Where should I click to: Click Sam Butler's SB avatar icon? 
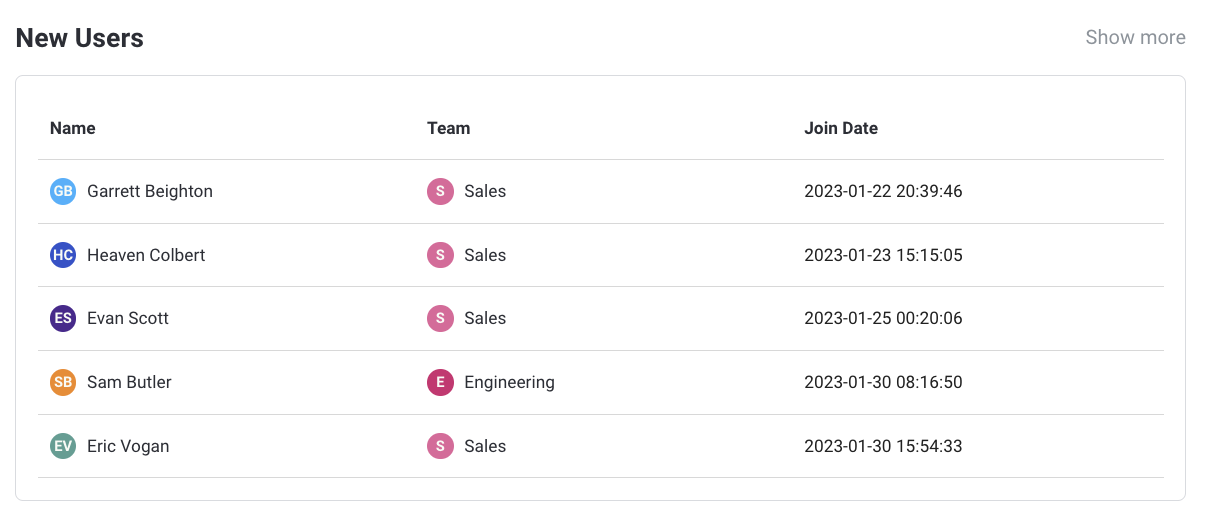pyautogui.click(x=63, y=382)
